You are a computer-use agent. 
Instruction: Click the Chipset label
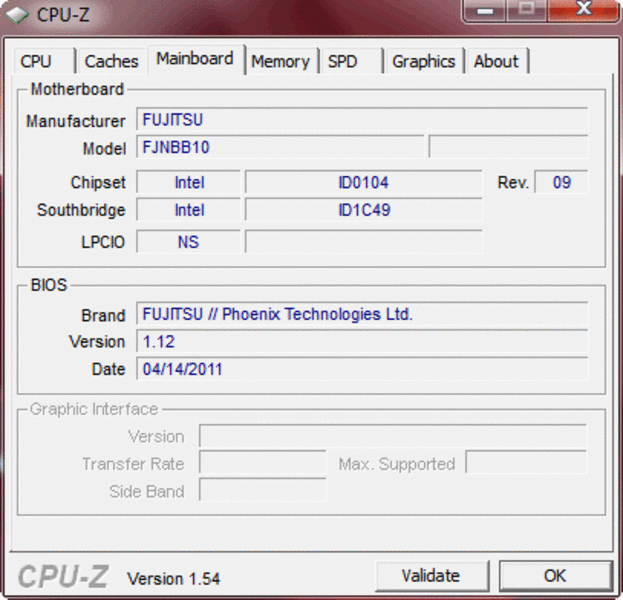98,182
